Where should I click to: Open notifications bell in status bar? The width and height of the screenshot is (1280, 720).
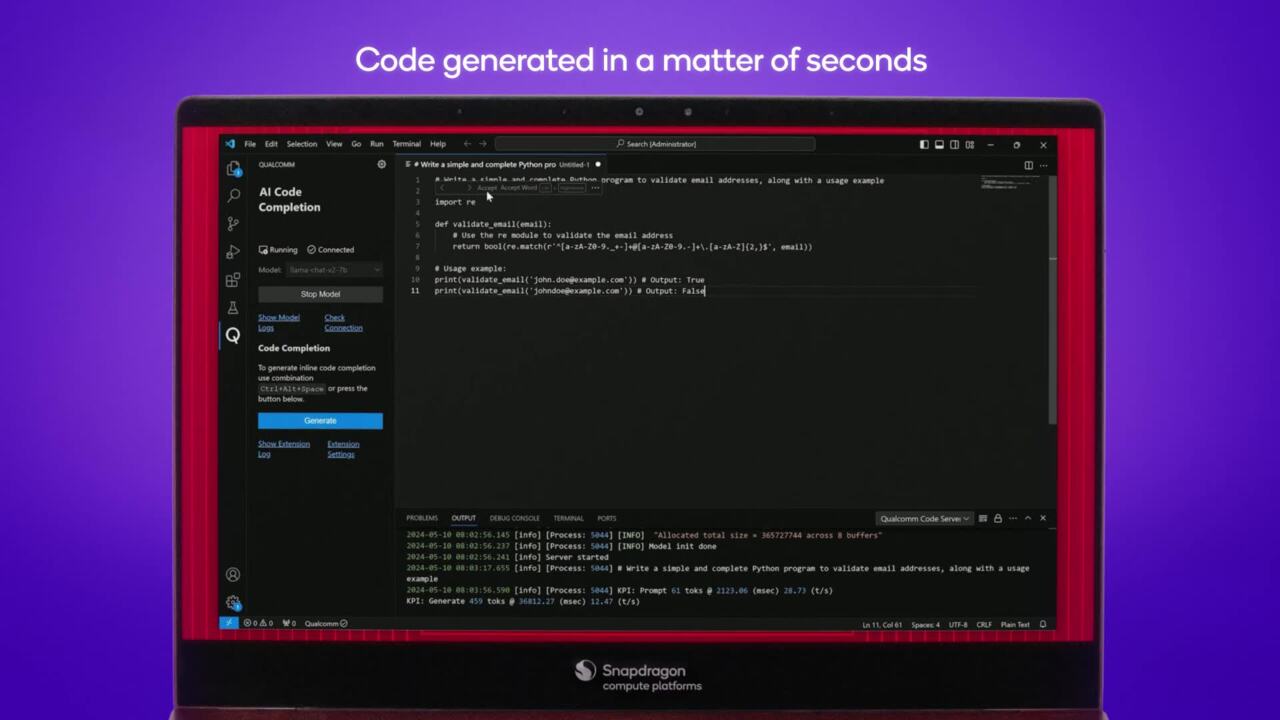[1043, 624]
